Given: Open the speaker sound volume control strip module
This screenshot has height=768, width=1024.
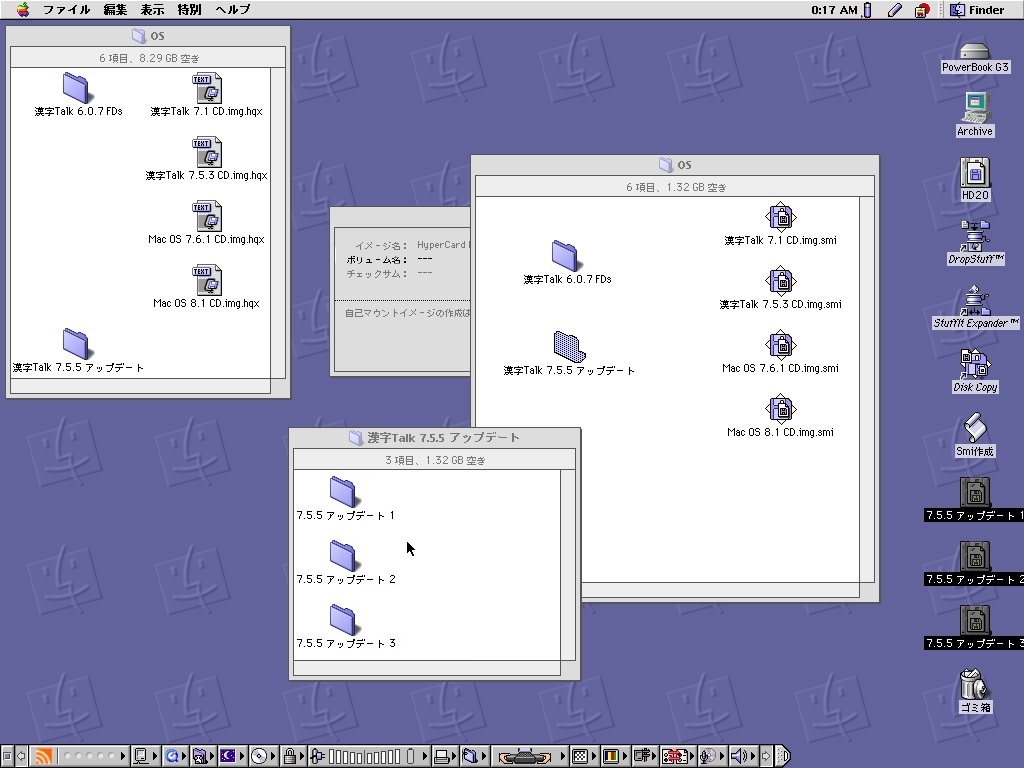Looking at the screenshot, I should click(743, 756).
